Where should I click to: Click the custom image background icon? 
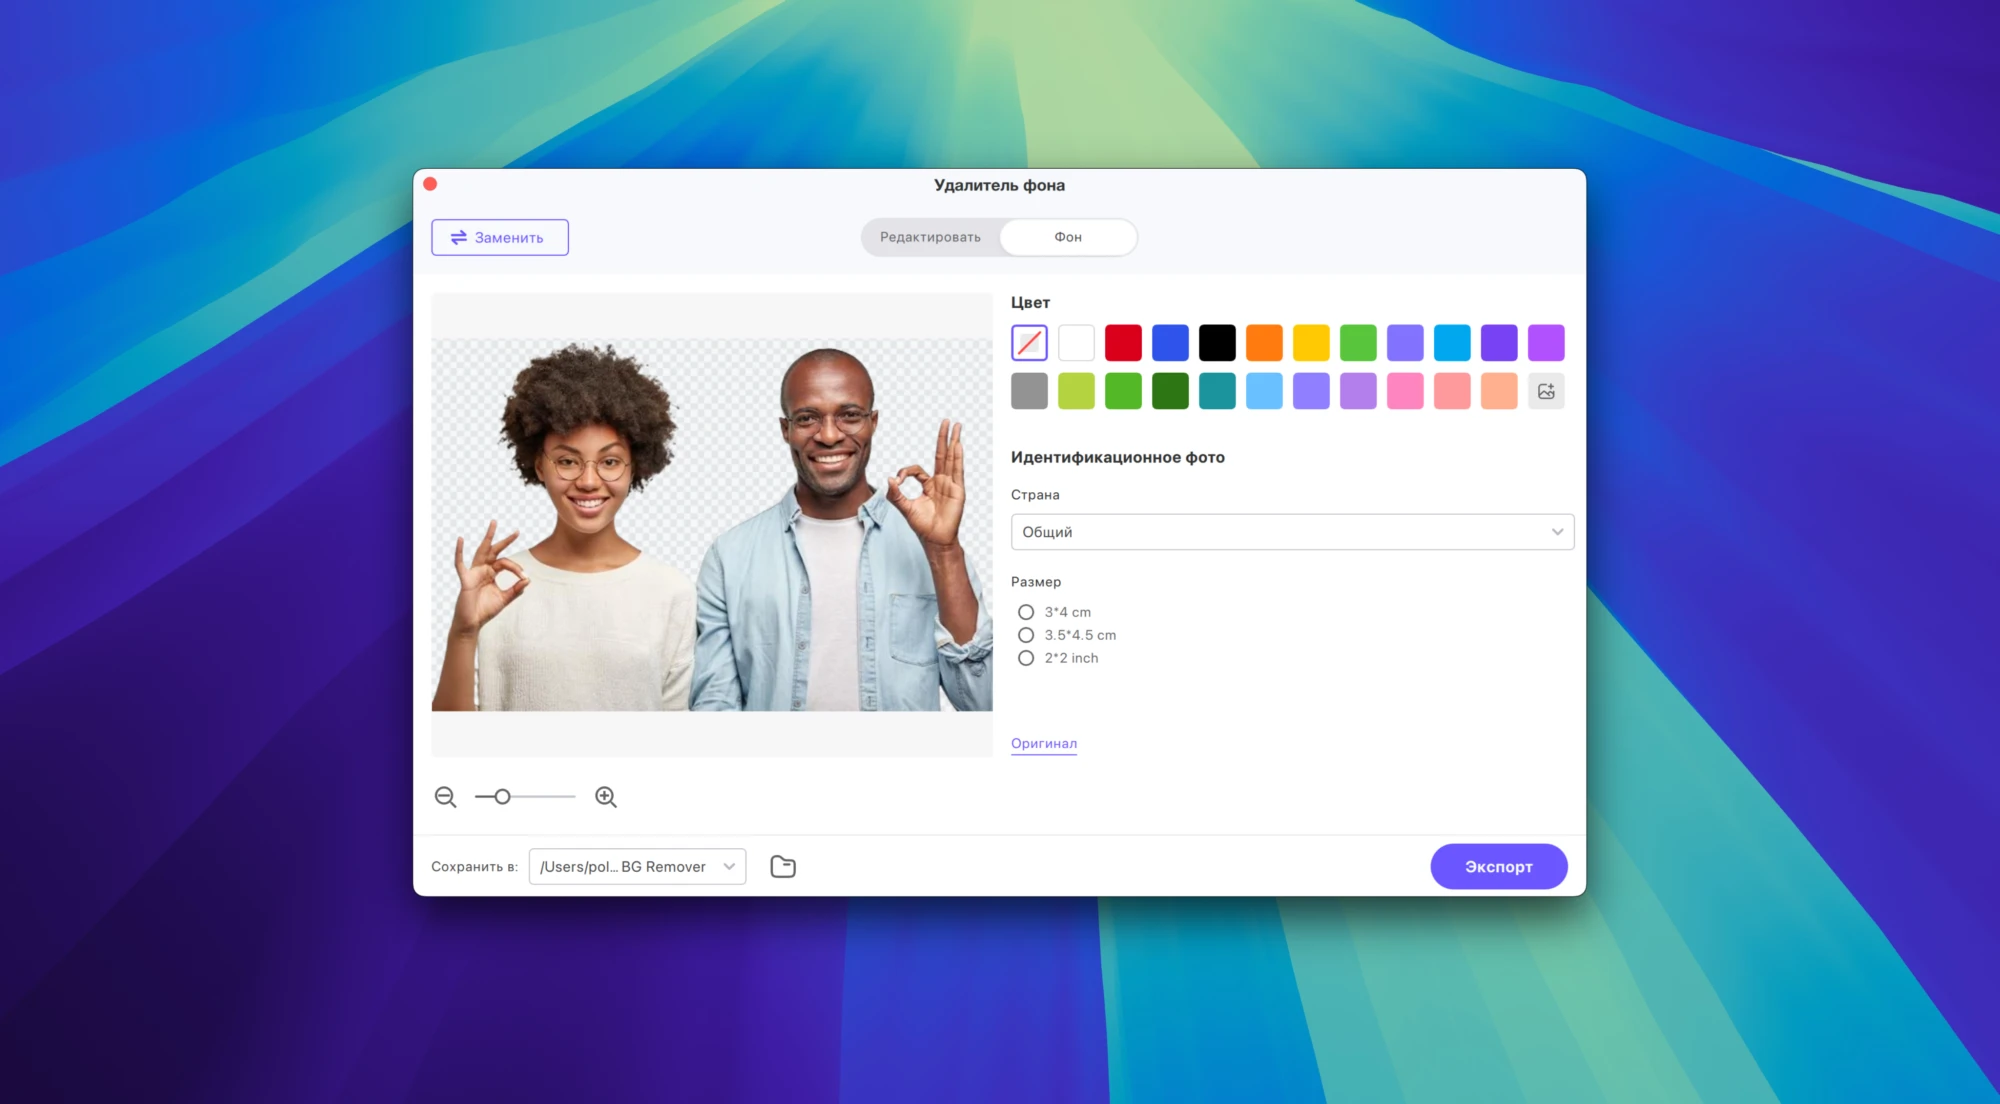pyautogui.click(x=1546, y=391)
